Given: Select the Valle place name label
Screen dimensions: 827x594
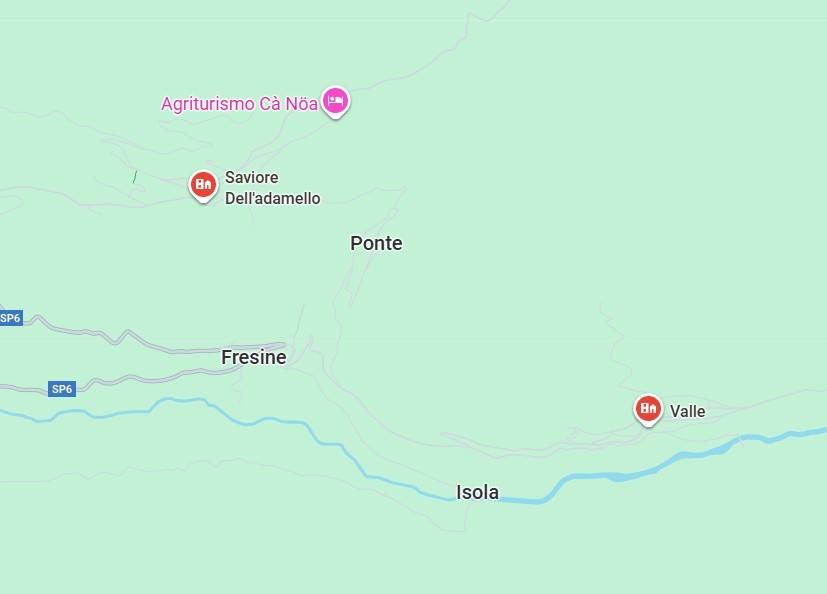Looking at the screenshot, I should click(x=687, y=411).
